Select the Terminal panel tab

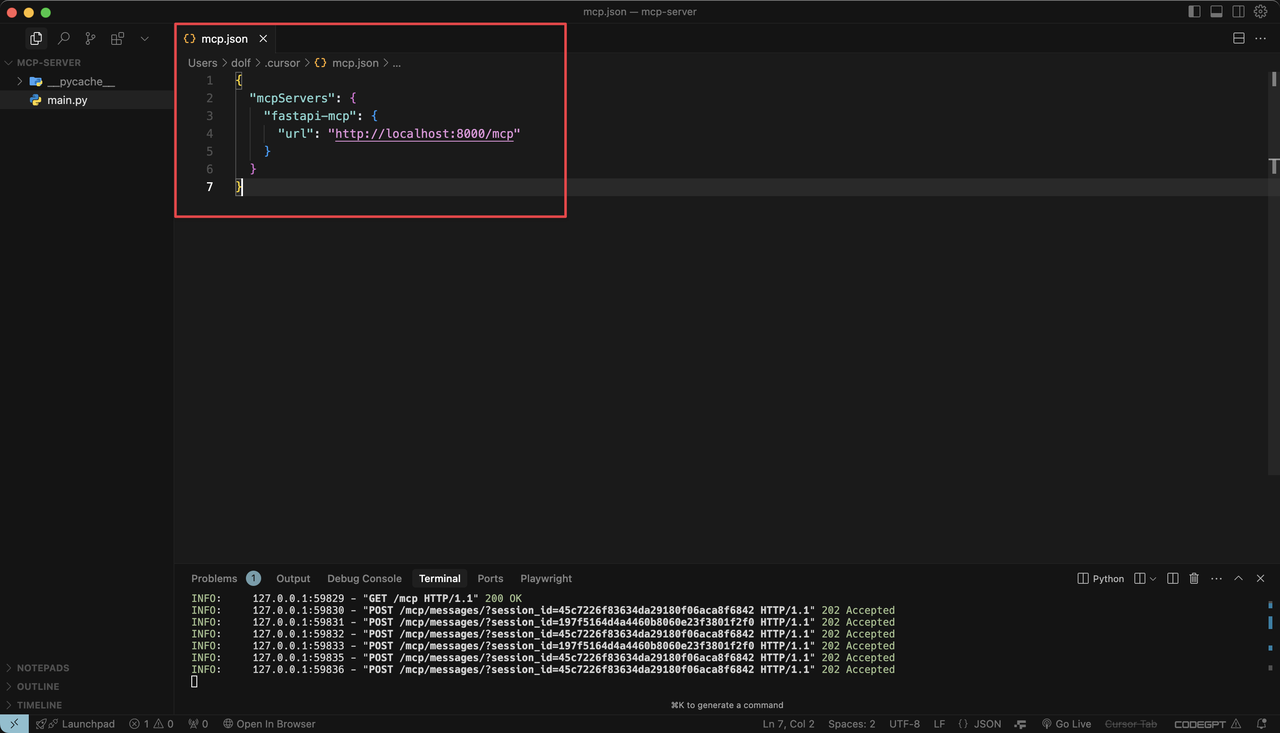440,578
